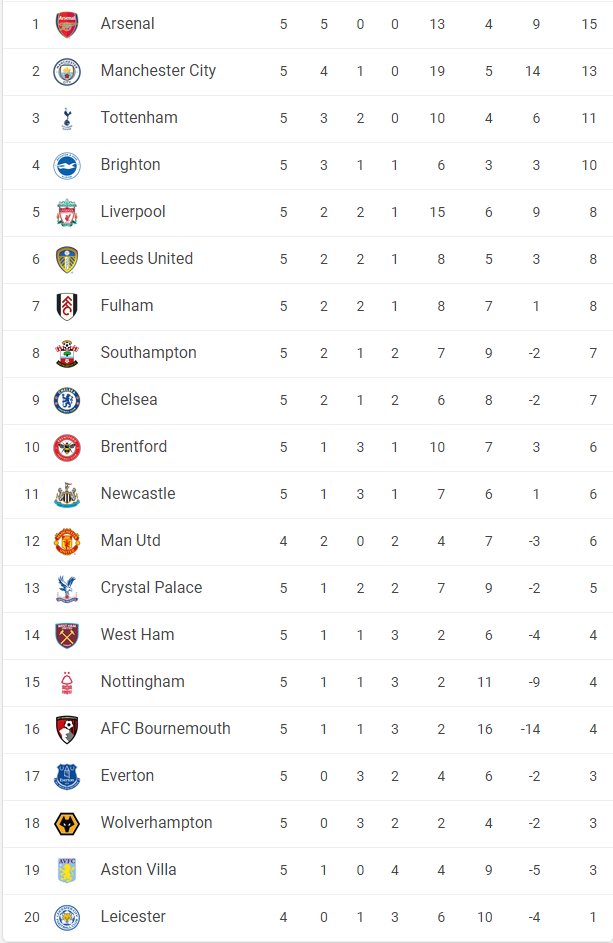Image resolution: width=613 pixels, height=943 pixels.
Task: Click the Manchester City badge icon
Action: tap(66, 71)
